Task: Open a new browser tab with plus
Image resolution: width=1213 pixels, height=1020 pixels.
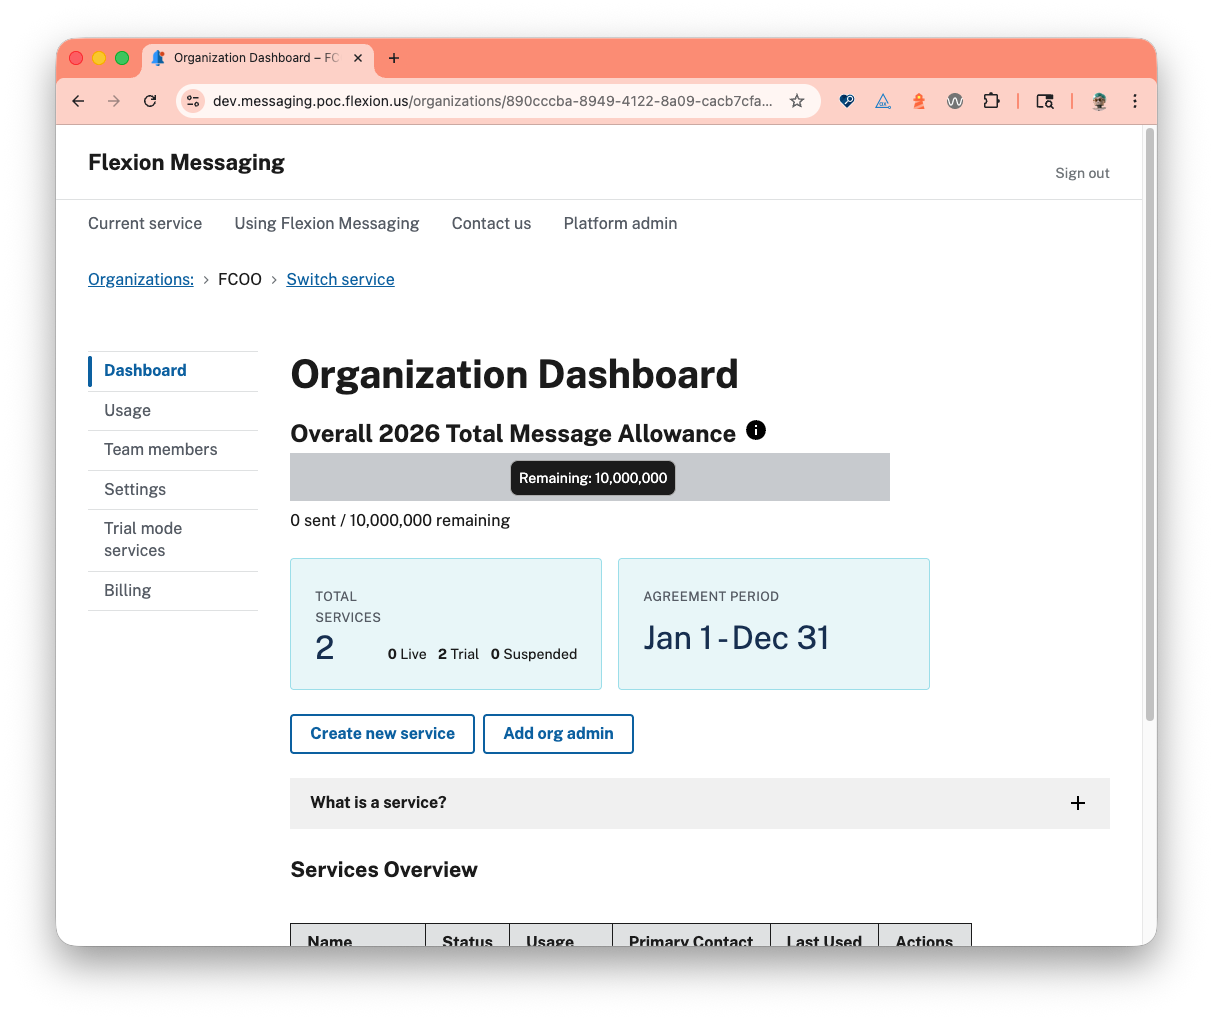Action: point(394,58)
